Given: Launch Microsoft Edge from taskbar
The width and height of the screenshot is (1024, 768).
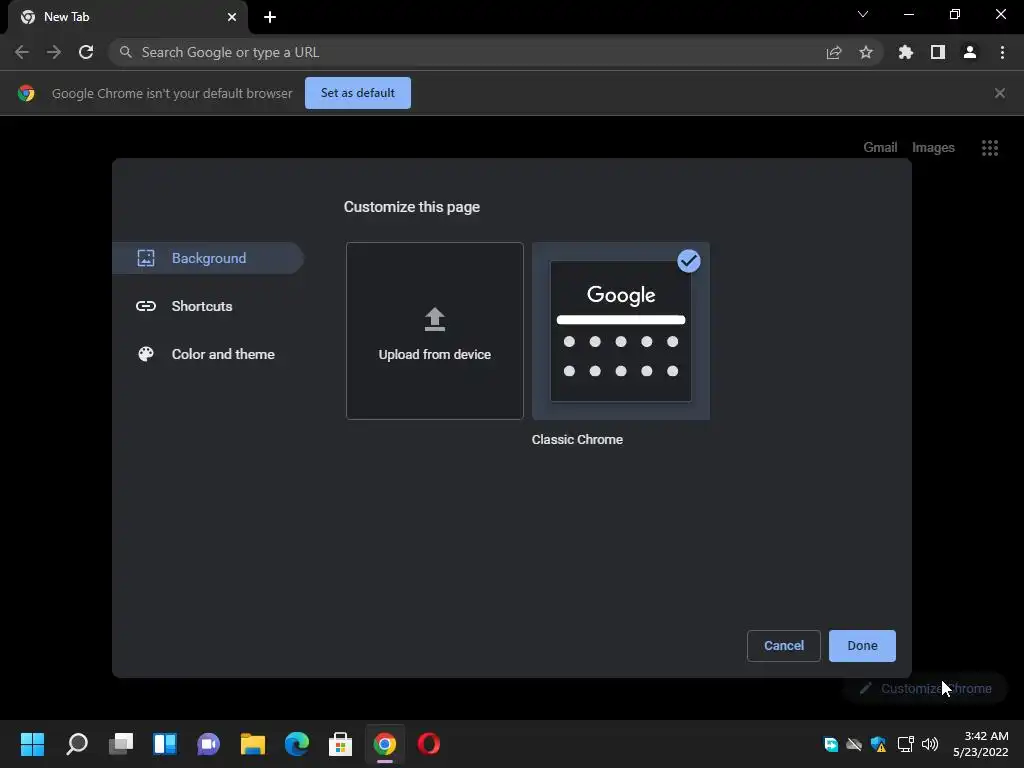Looking at the screenshot, I should pyautogui.click(x=296, y=744).
